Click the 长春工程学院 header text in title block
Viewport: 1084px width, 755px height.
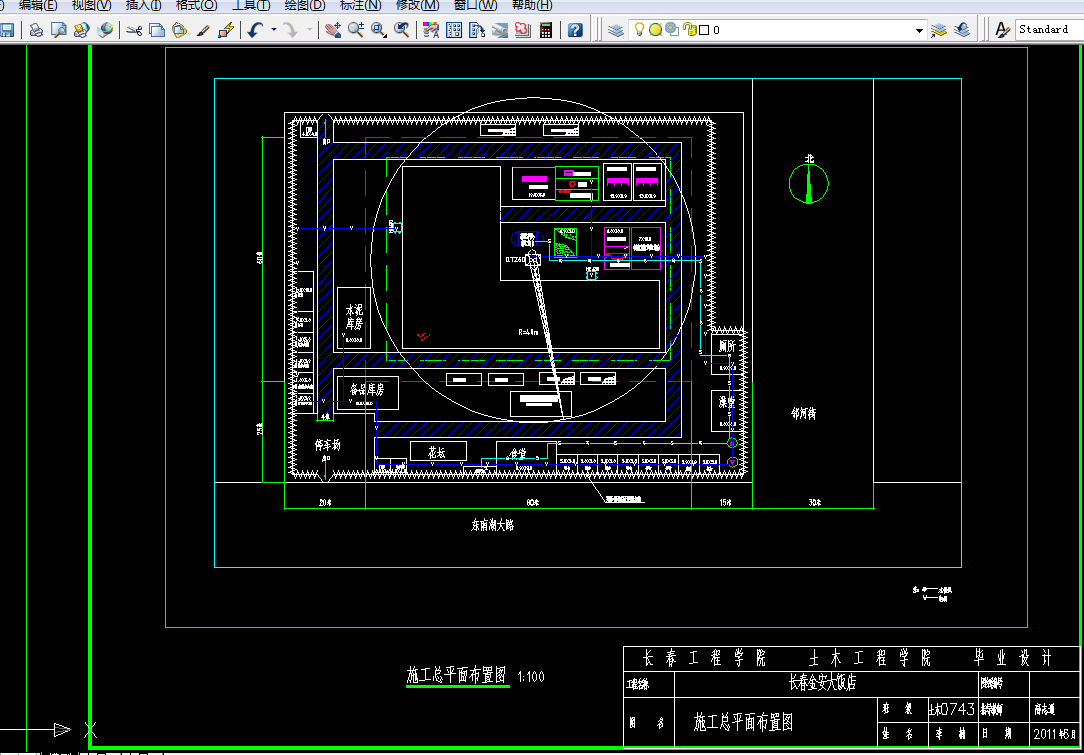[704, 658]
